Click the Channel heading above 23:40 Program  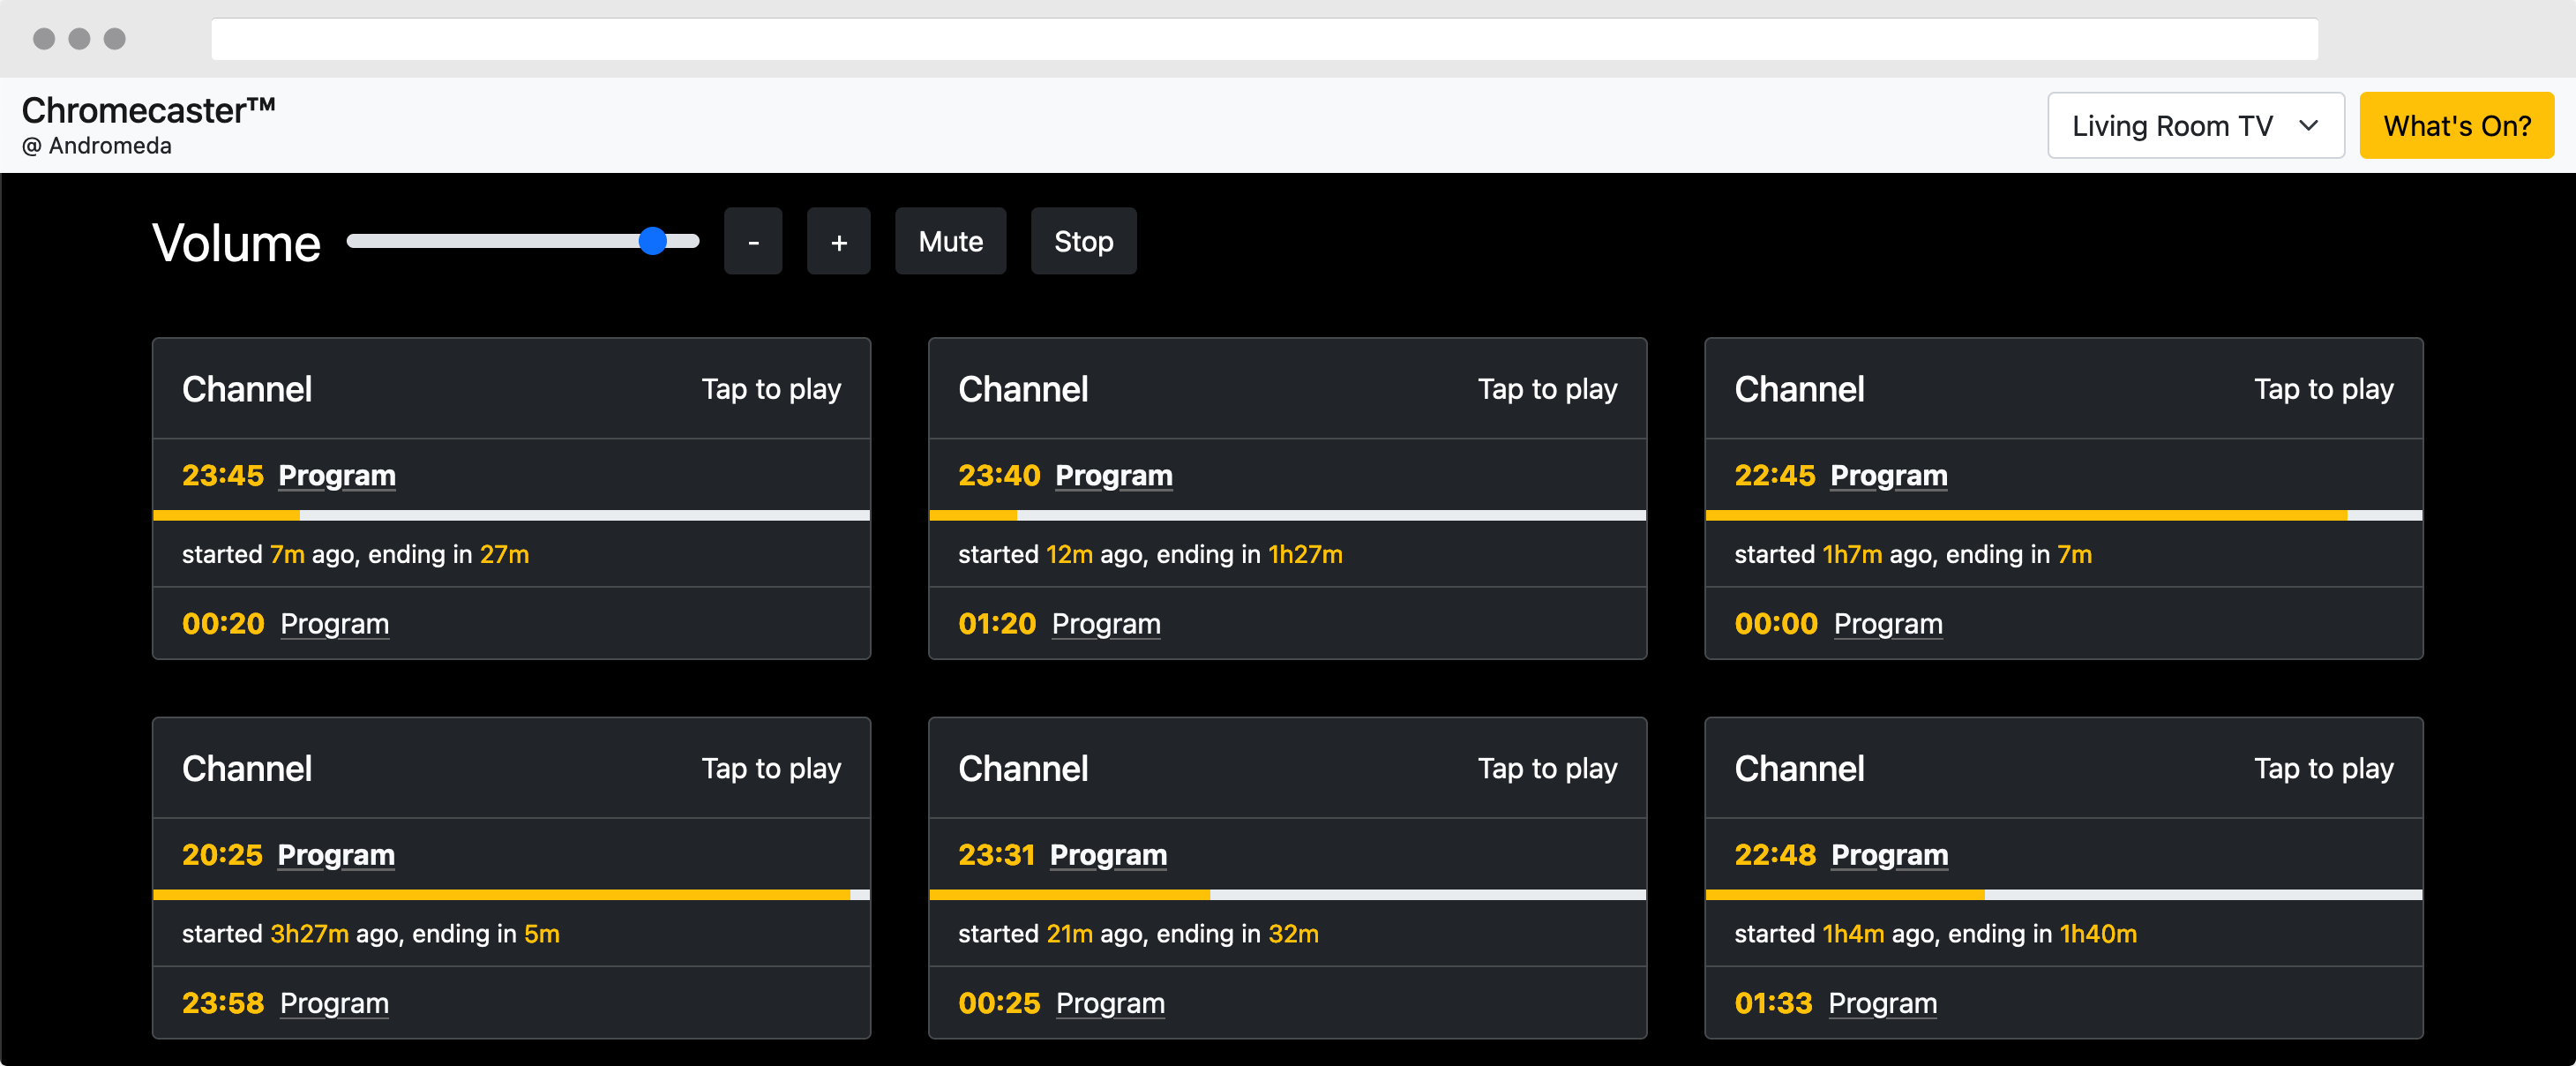coord(1023,389)
